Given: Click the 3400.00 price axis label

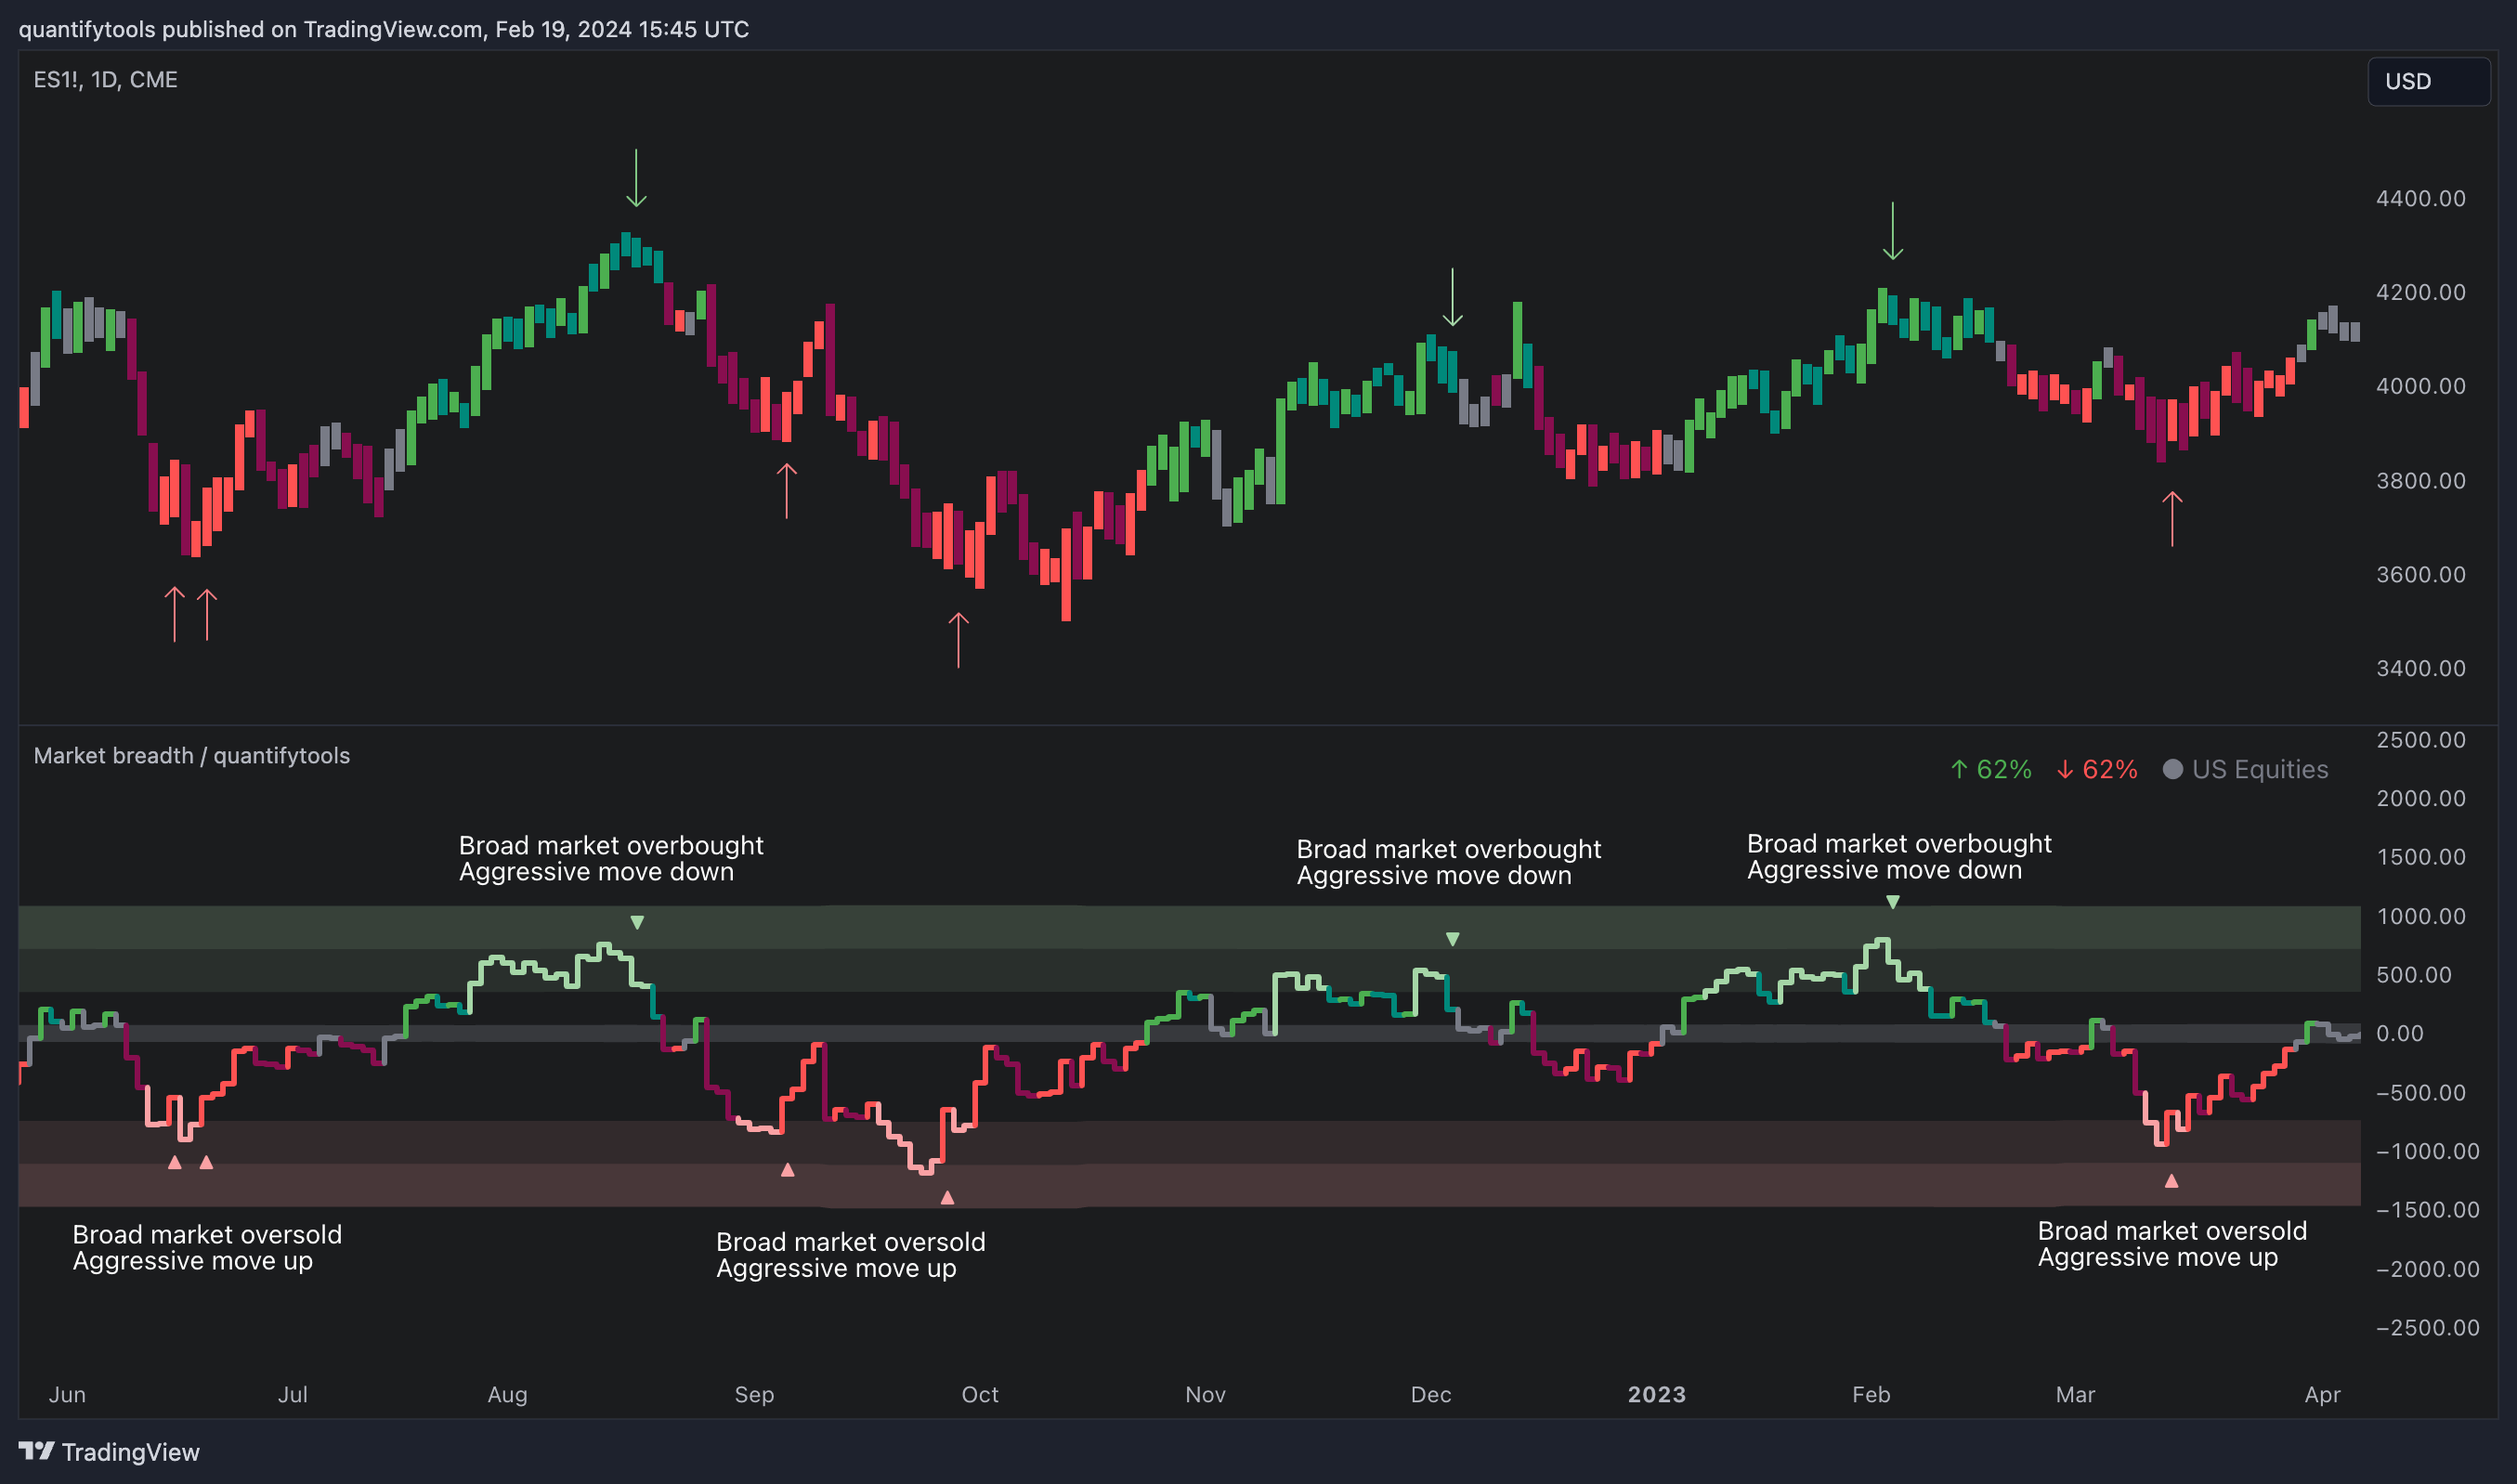Looking at the screenshot, I should 2421,668.
